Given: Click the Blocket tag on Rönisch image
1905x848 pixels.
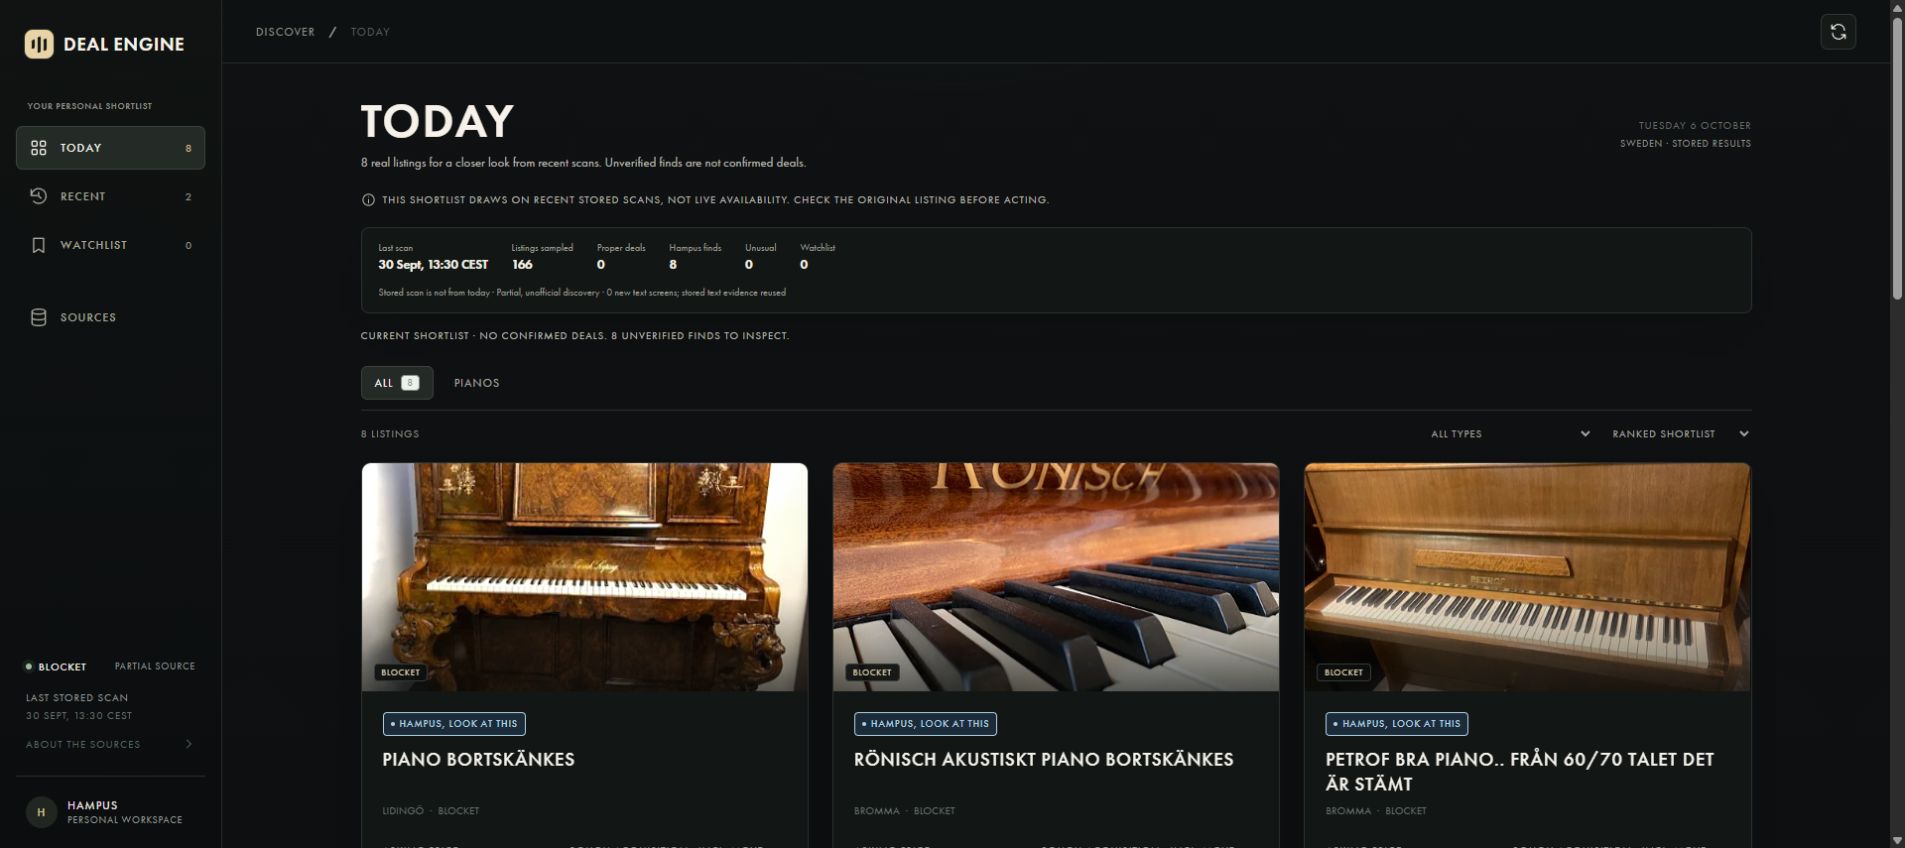Looking at the screenshot, I should click(x=872, y=672).
